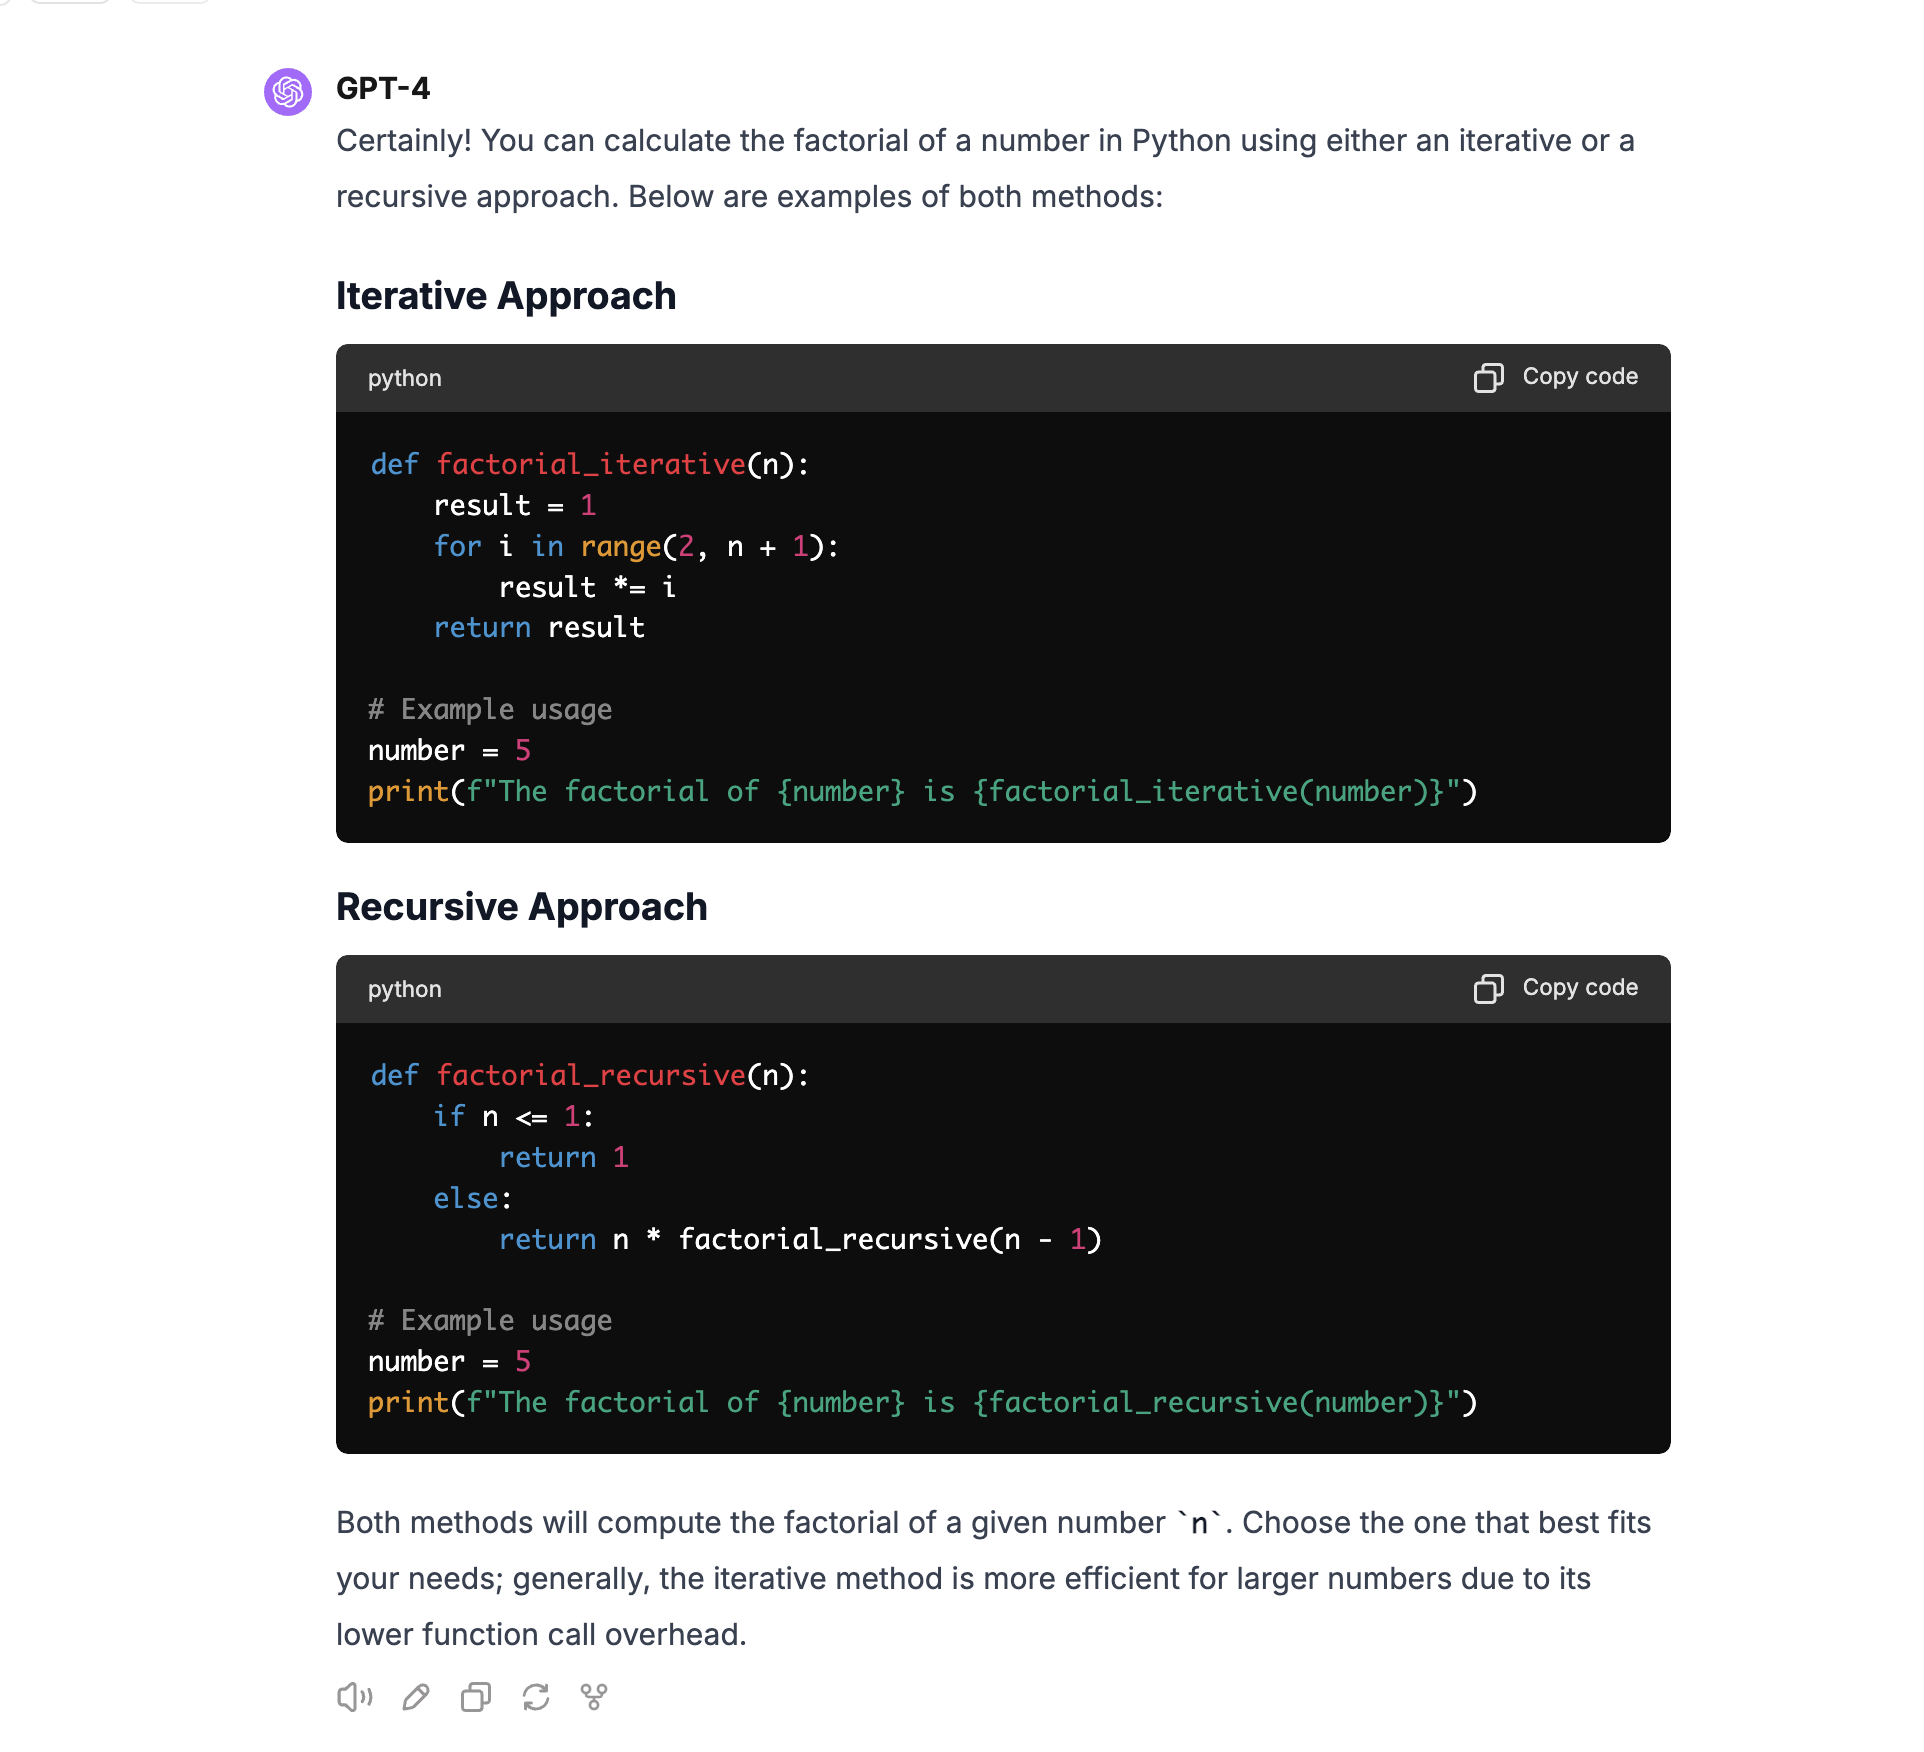Click the copy icon inside the iterative code header
The image size is (1924, 1752).
coord(1490,378)
